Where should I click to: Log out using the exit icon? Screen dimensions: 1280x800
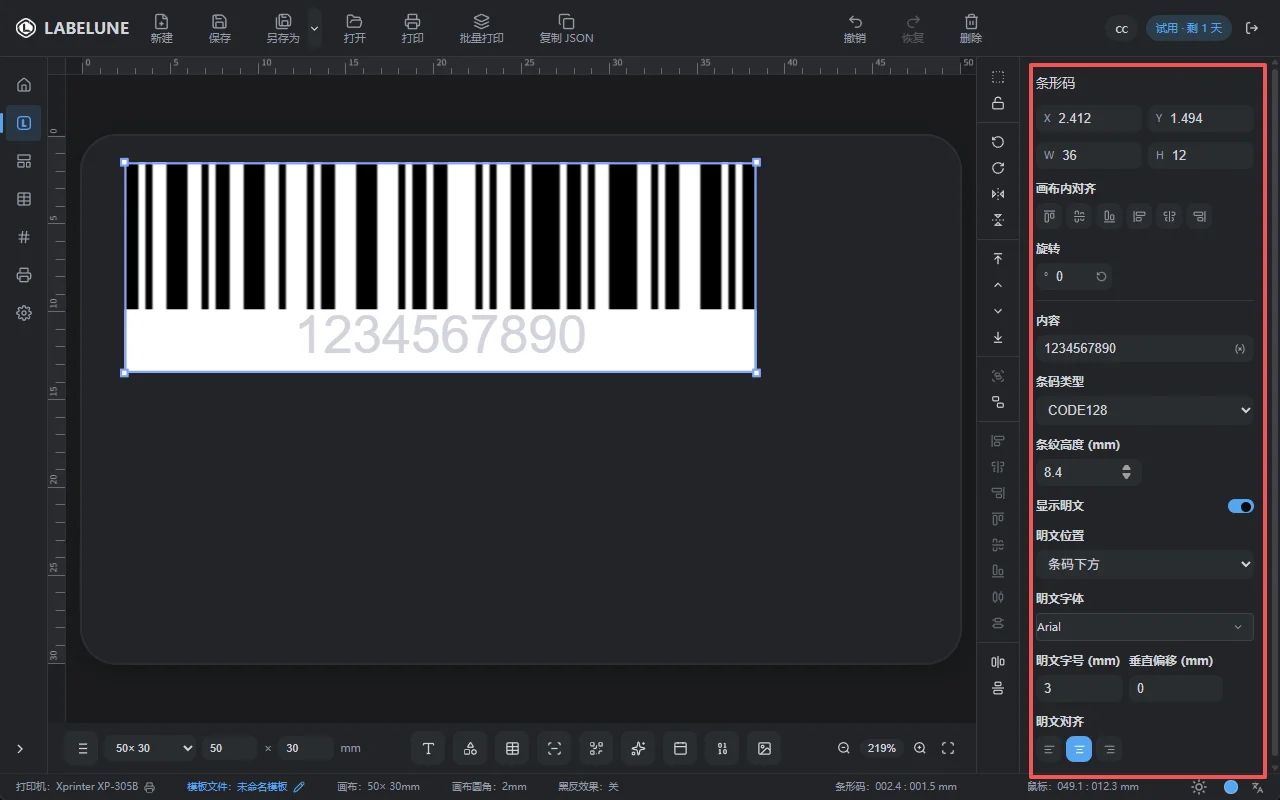[x=1251, y=28]
